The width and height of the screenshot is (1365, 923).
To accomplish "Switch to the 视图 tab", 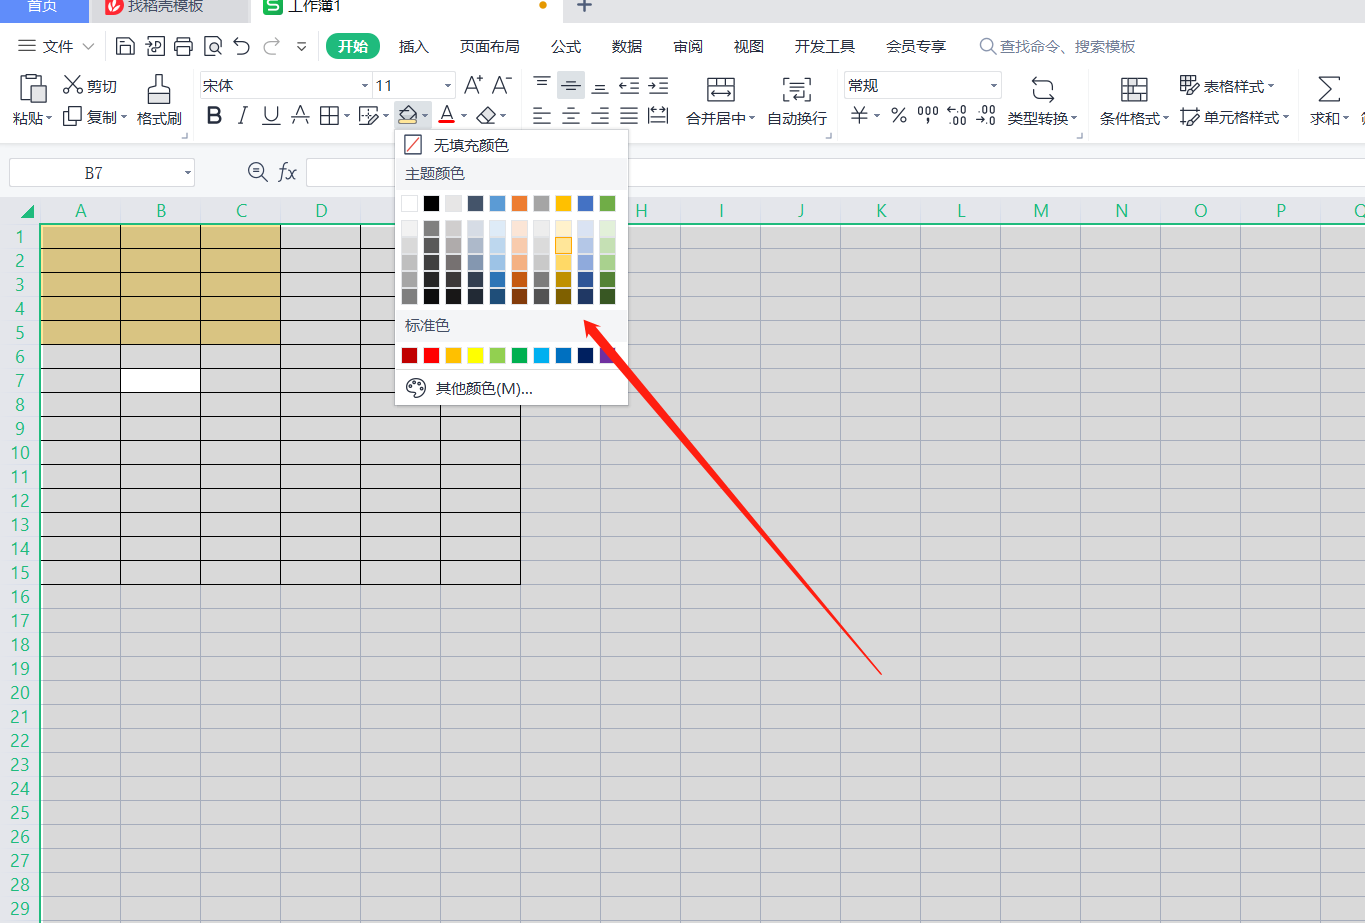I will 749,46.
